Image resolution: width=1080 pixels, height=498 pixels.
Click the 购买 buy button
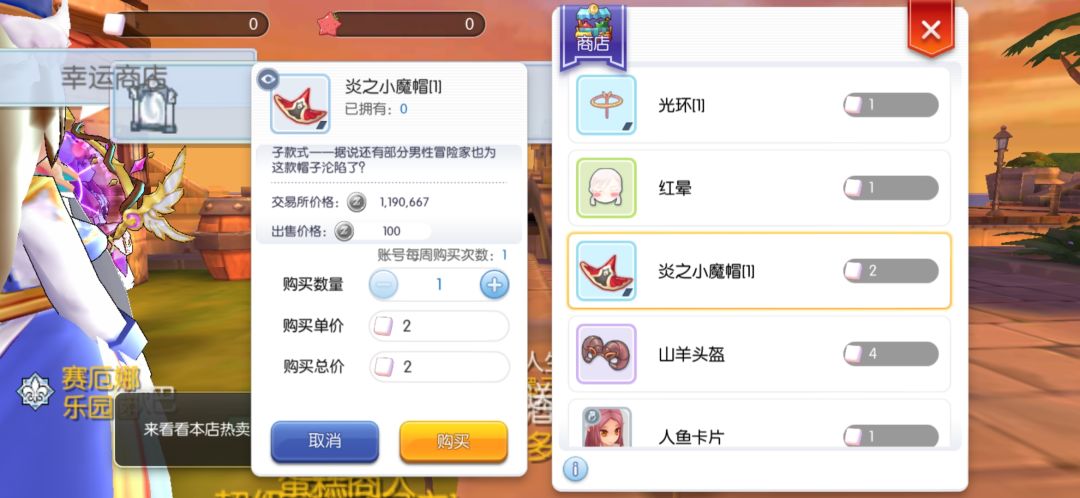pos(453,442)
